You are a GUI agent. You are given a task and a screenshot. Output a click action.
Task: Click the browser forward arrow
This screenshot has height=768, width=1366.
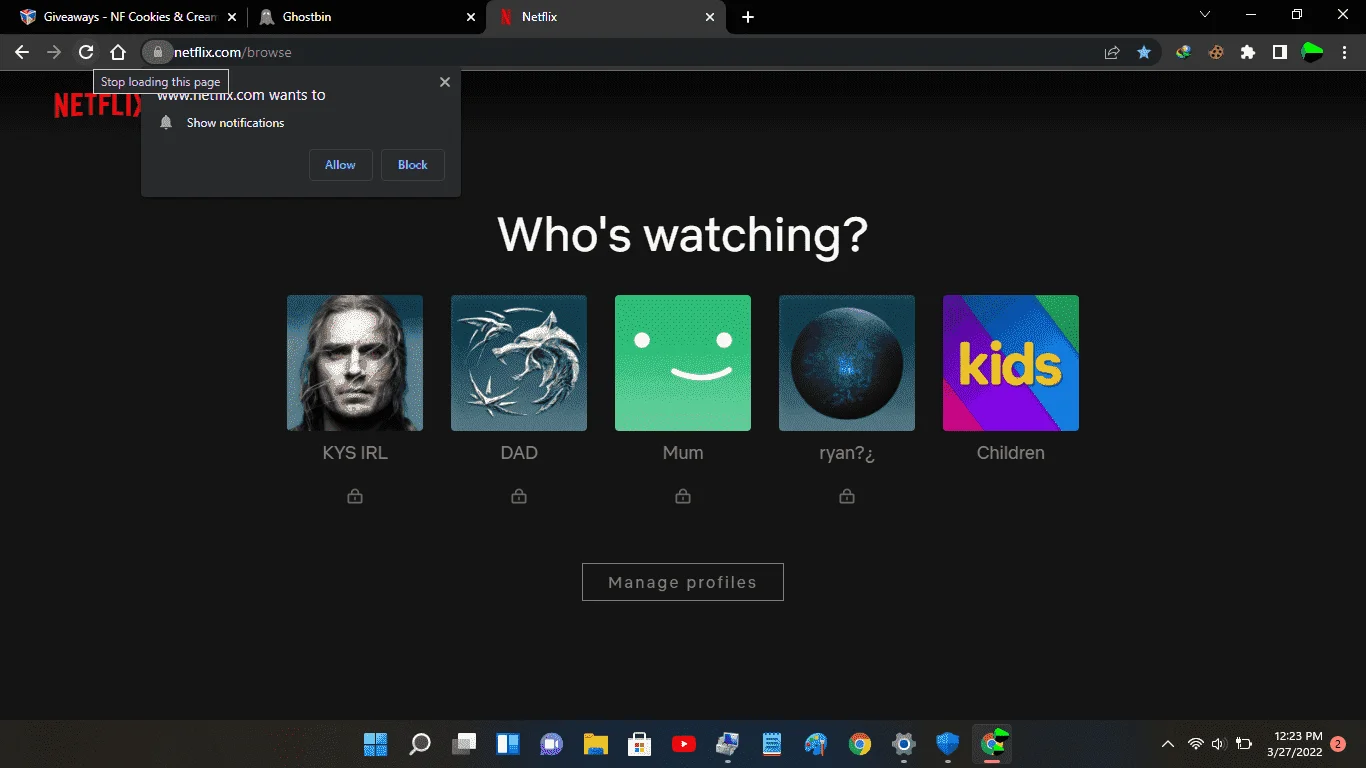pyautogui.click(x=54, y=52)
